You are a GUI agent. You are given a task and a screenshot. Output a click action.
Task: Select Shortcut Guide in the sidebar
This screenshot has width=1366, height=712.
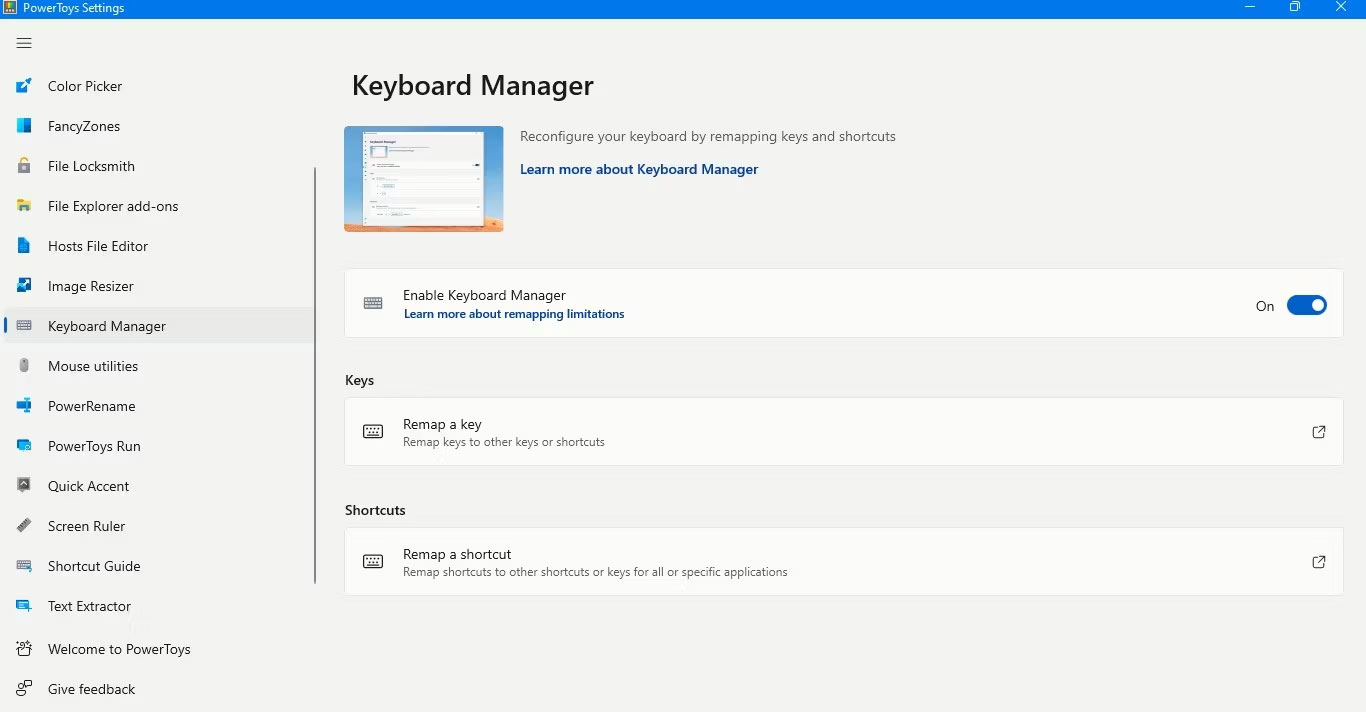pos(94,566)
